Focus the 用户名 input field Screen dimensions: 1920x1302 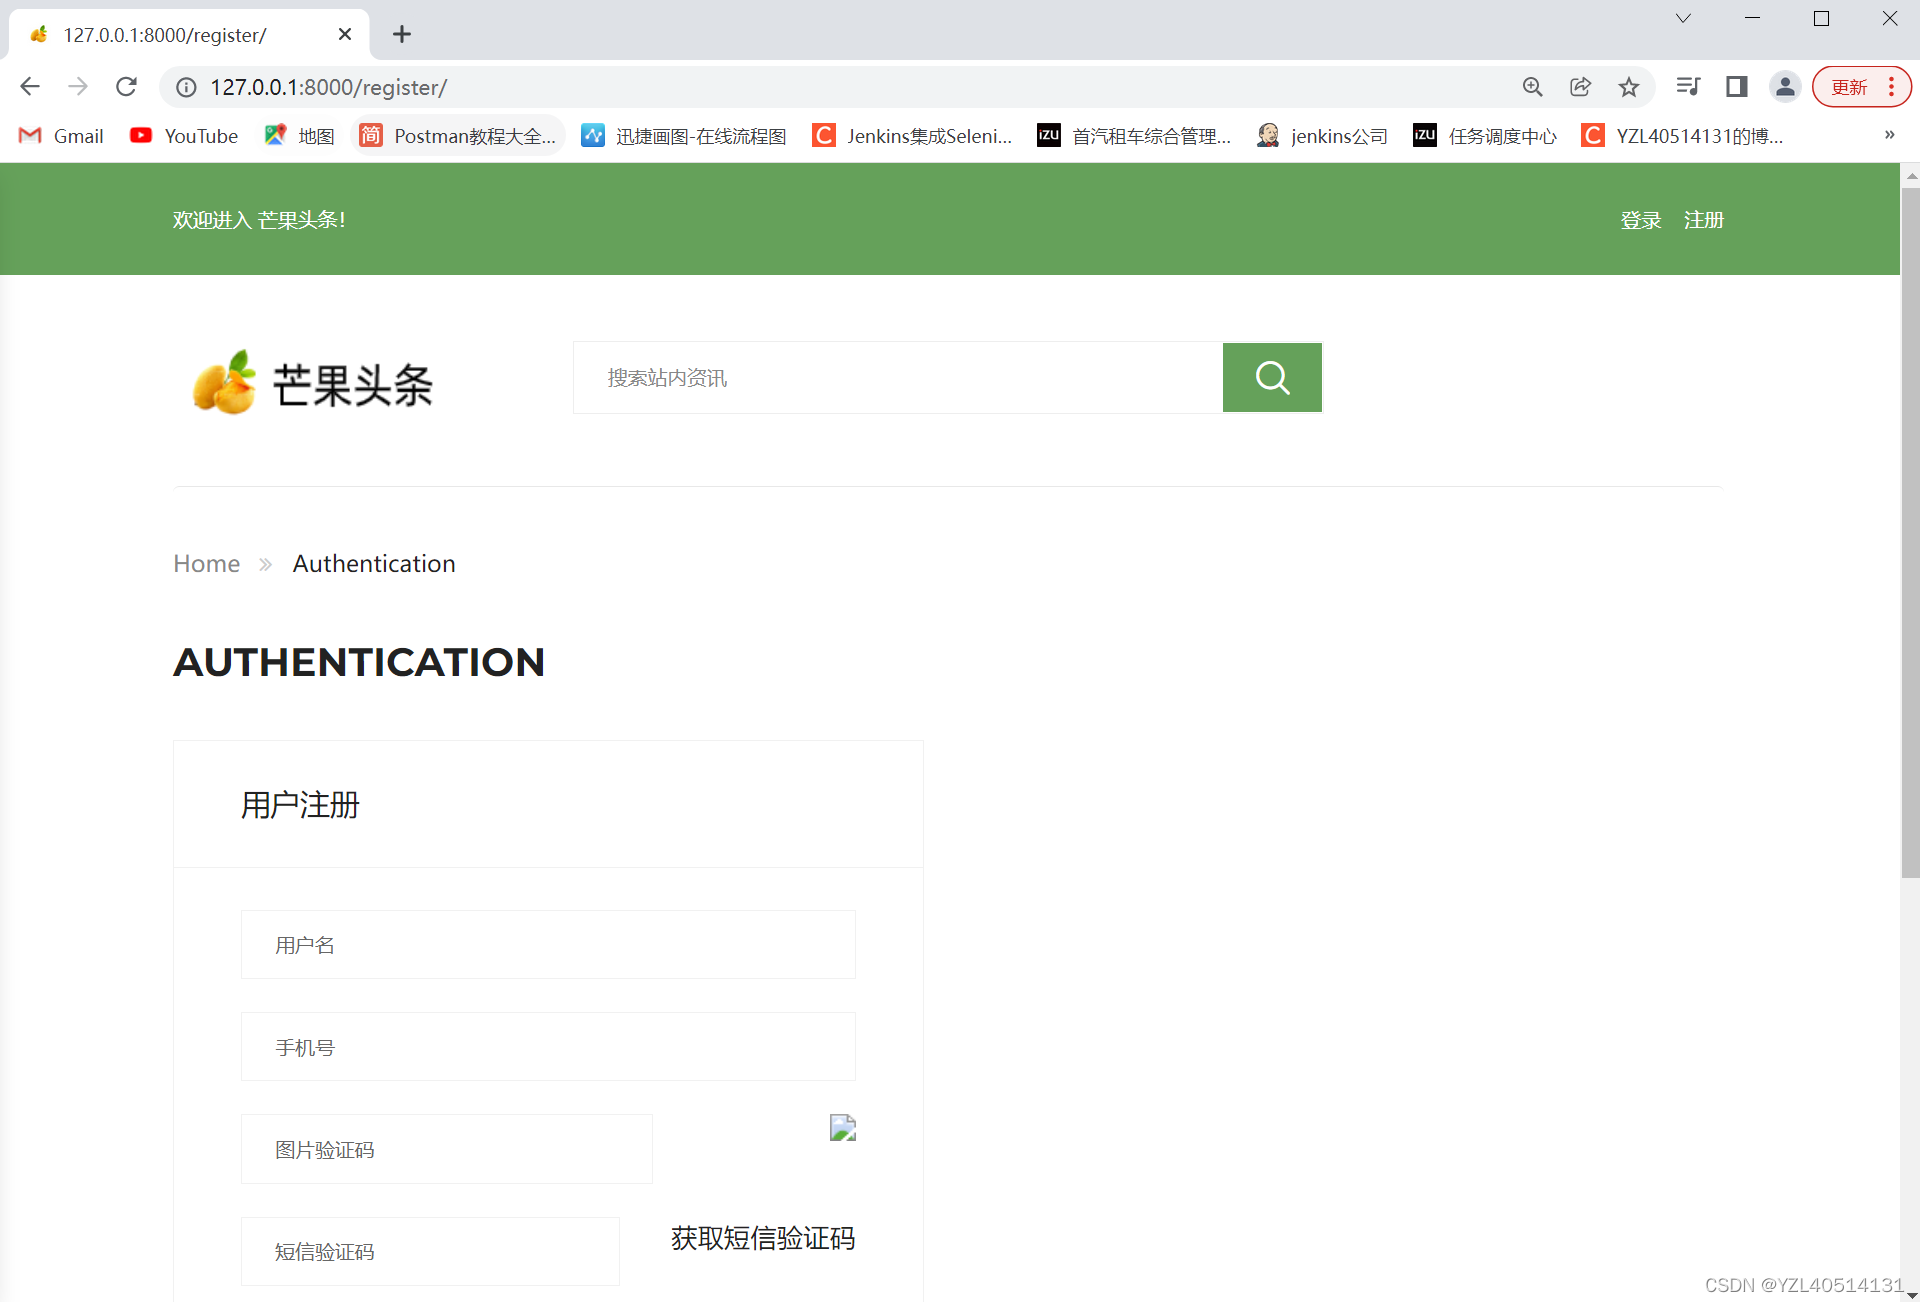[548, 945]
